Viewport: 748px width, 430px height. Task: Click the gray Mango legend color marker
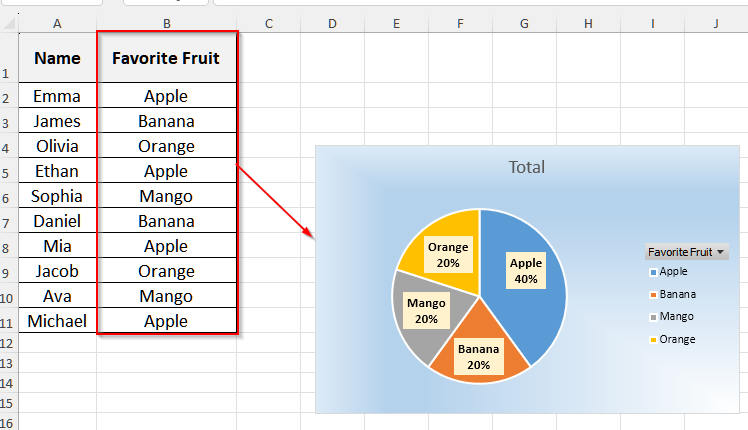652,317
